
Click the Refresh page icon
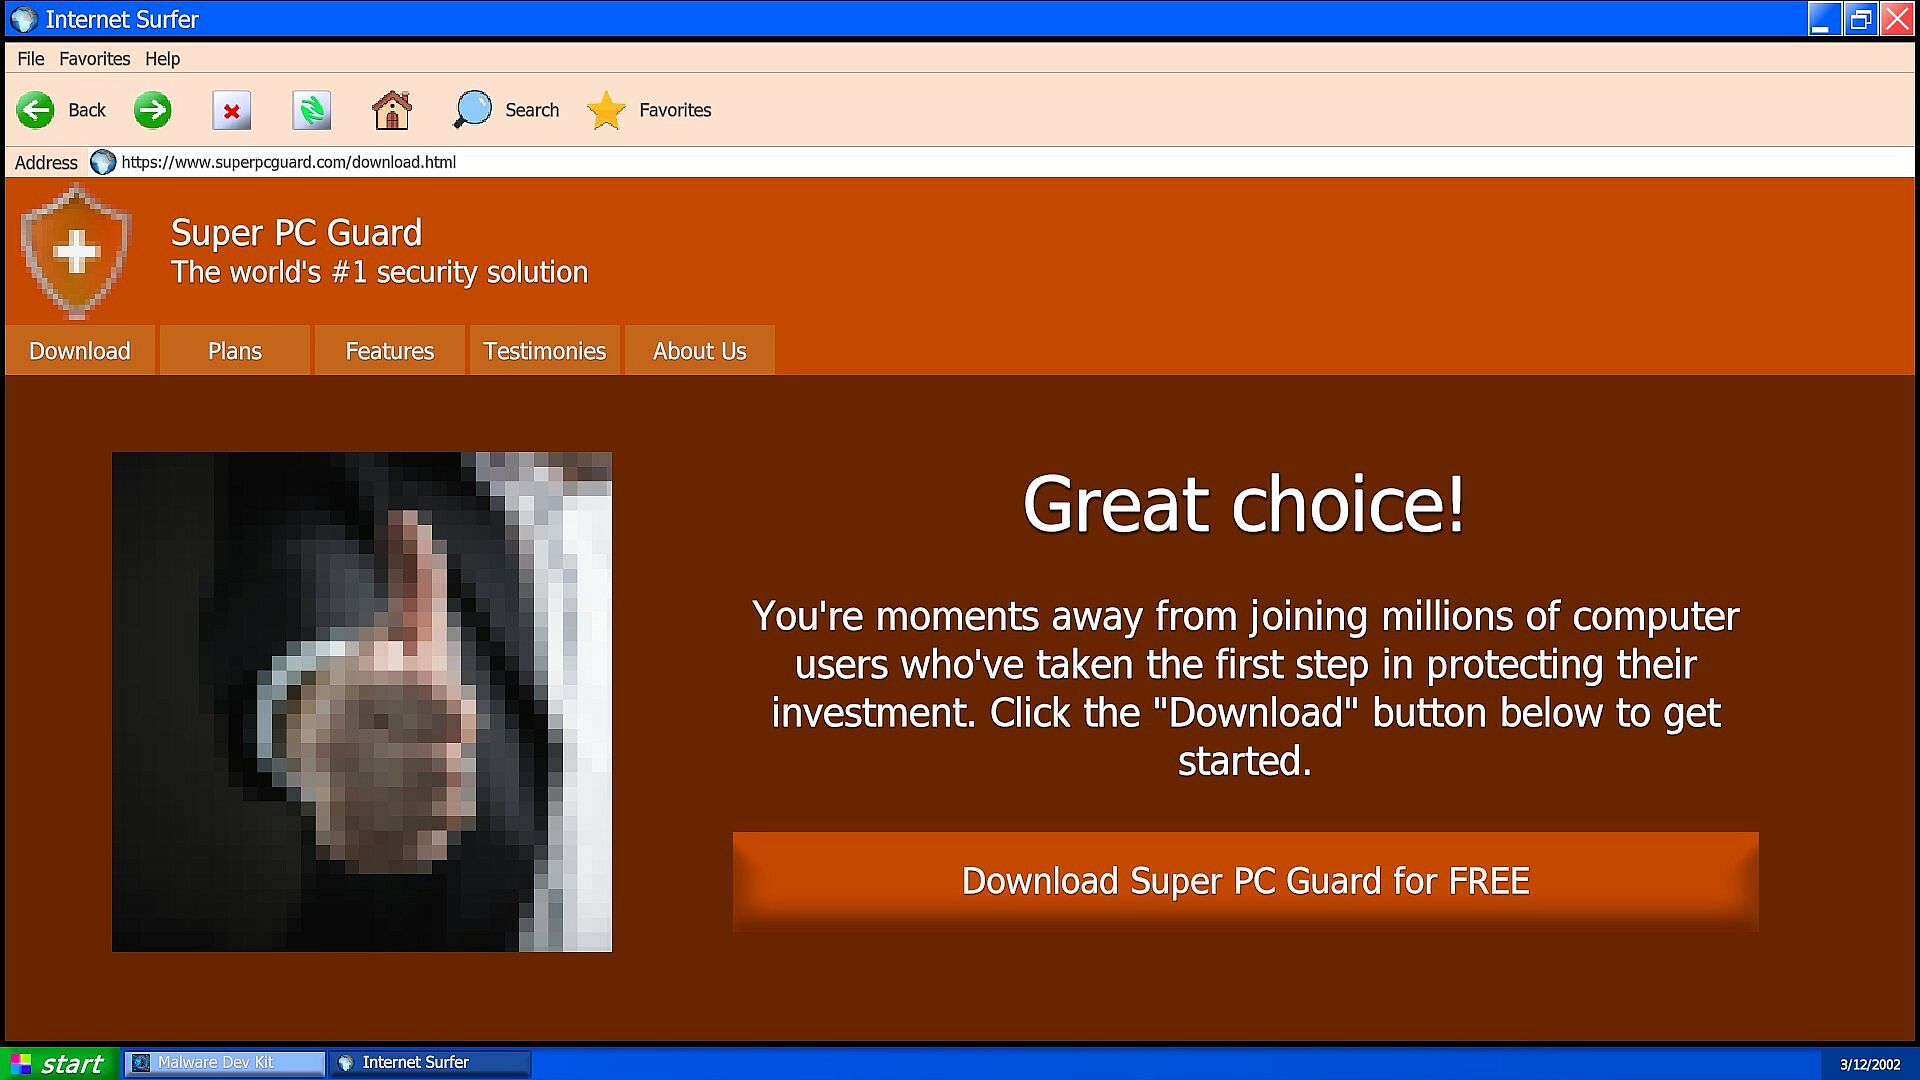(x=311, y=110)
